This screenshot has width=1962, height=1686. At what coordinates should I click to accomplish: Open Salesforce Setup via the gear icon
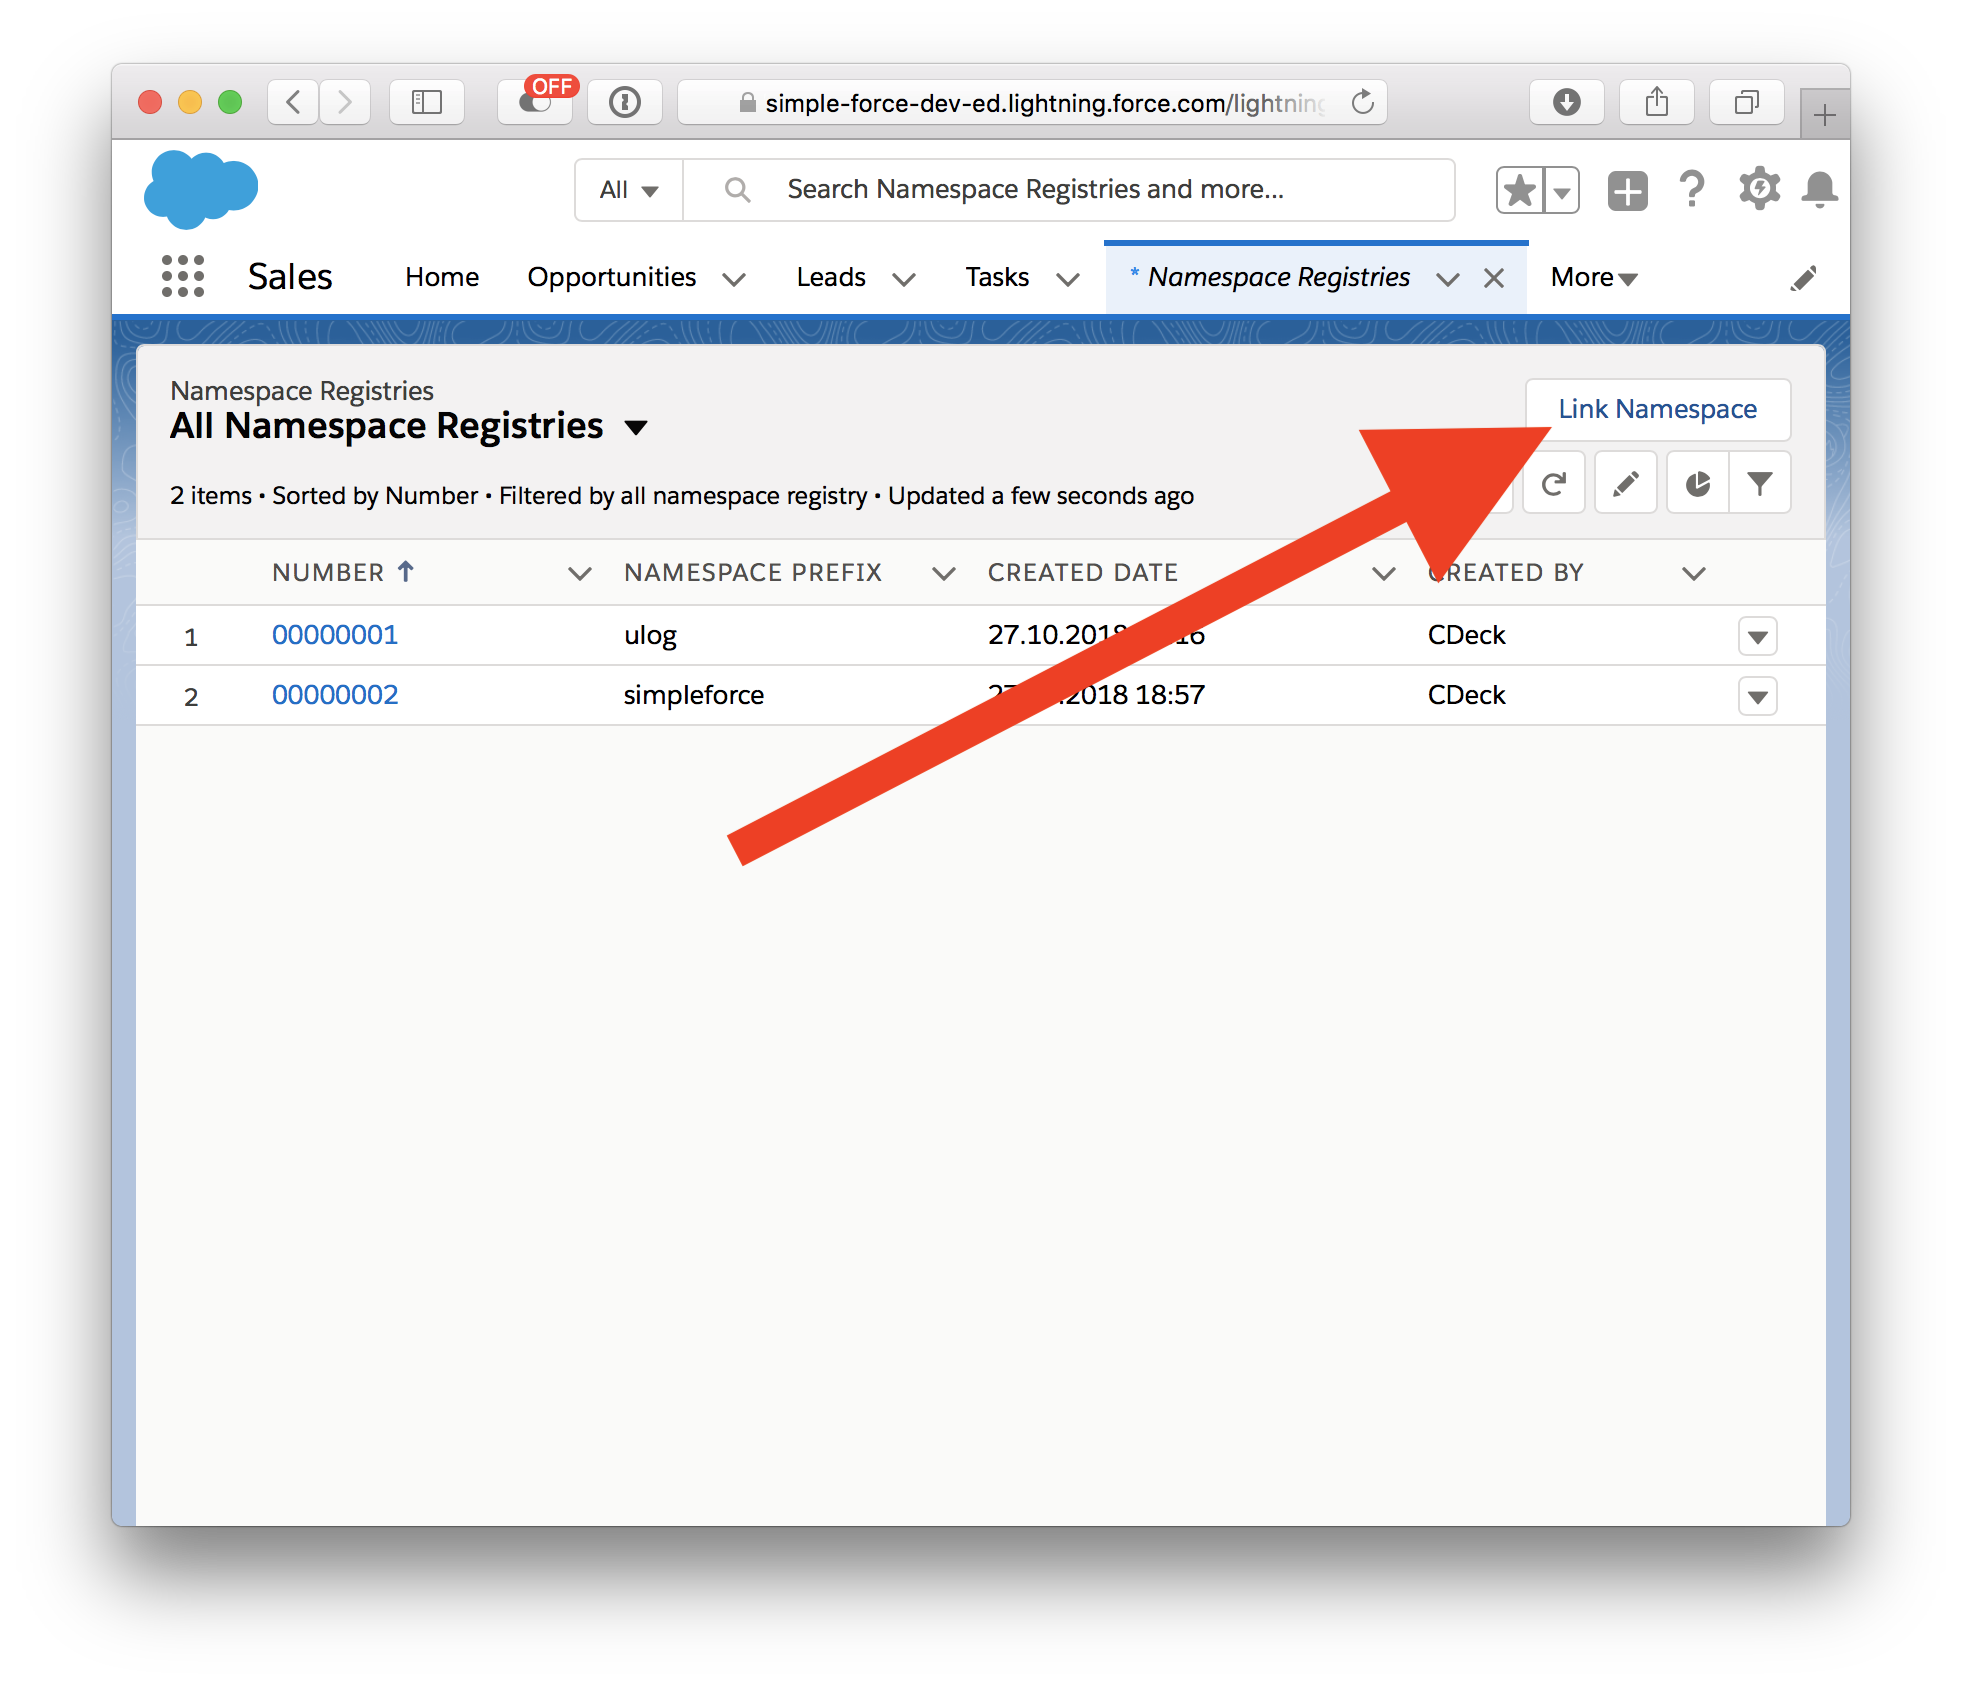click(1758, 189)
